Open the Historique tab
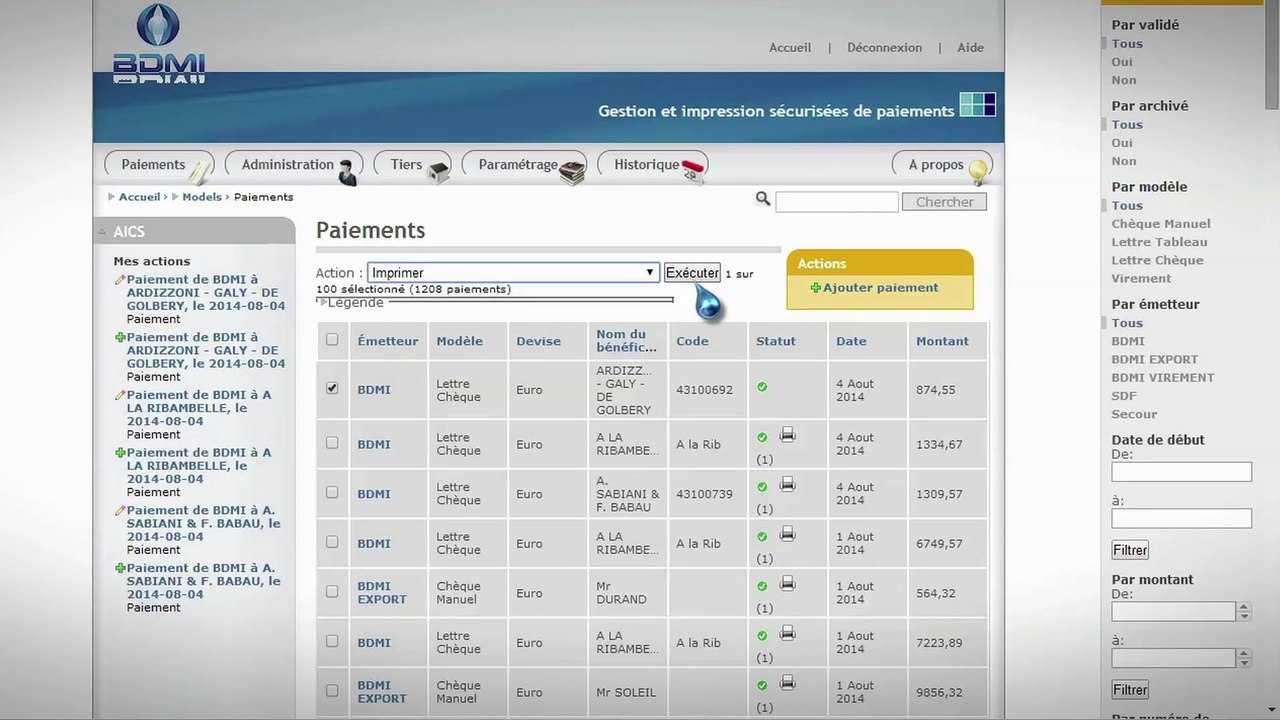This screenshot has width=1280, height=720. (653, 165)
